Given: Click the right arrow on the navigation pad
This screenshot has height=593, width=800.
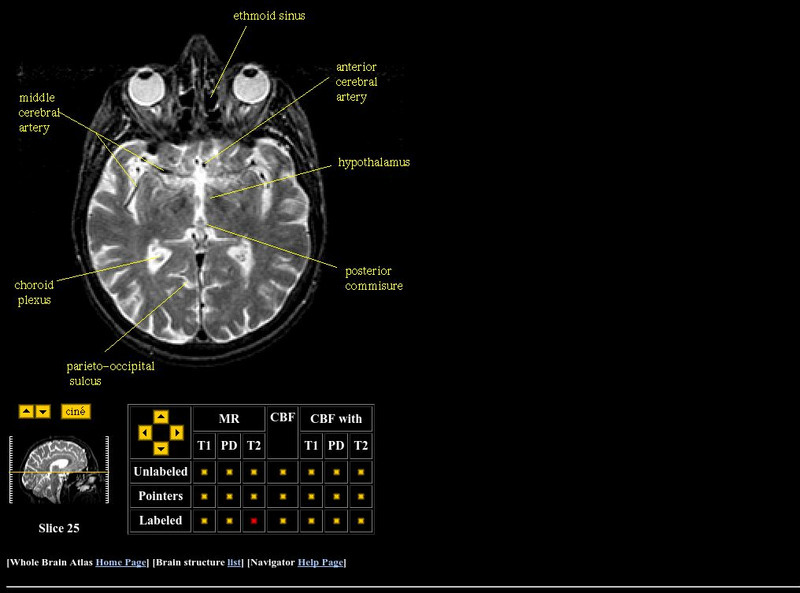Looking at the screenshot, I should point(176,433).
